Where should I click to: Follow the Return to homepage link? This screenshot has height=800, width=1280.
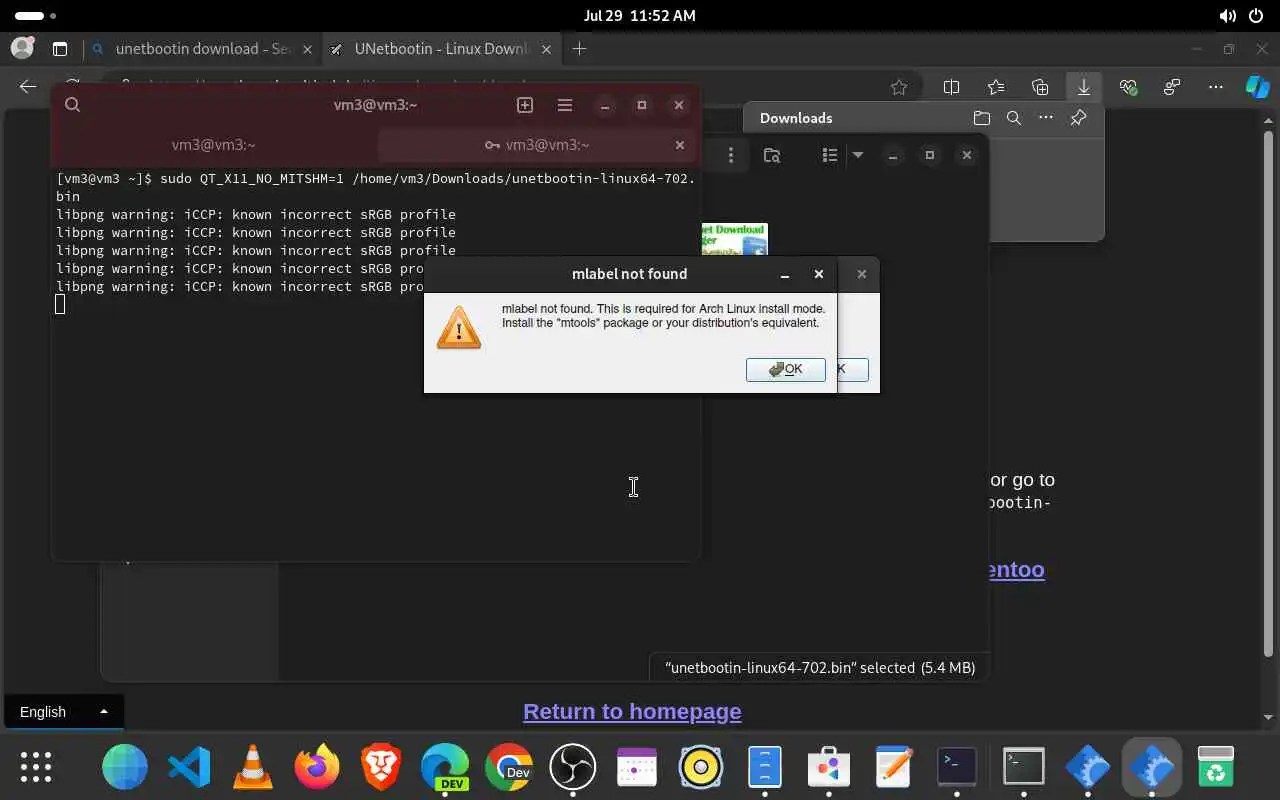(632, 712)
